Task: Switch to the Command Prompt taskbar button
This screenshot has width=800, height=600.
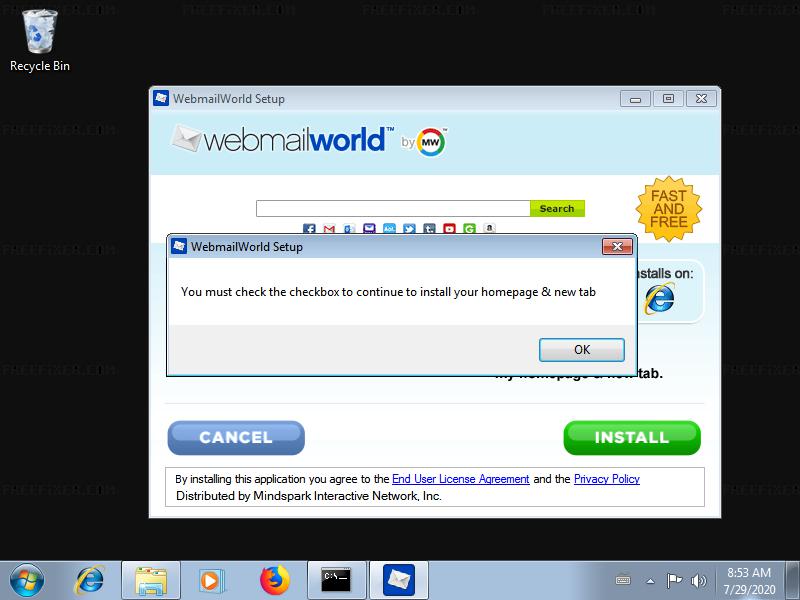Action: click(x=337, y=581)
